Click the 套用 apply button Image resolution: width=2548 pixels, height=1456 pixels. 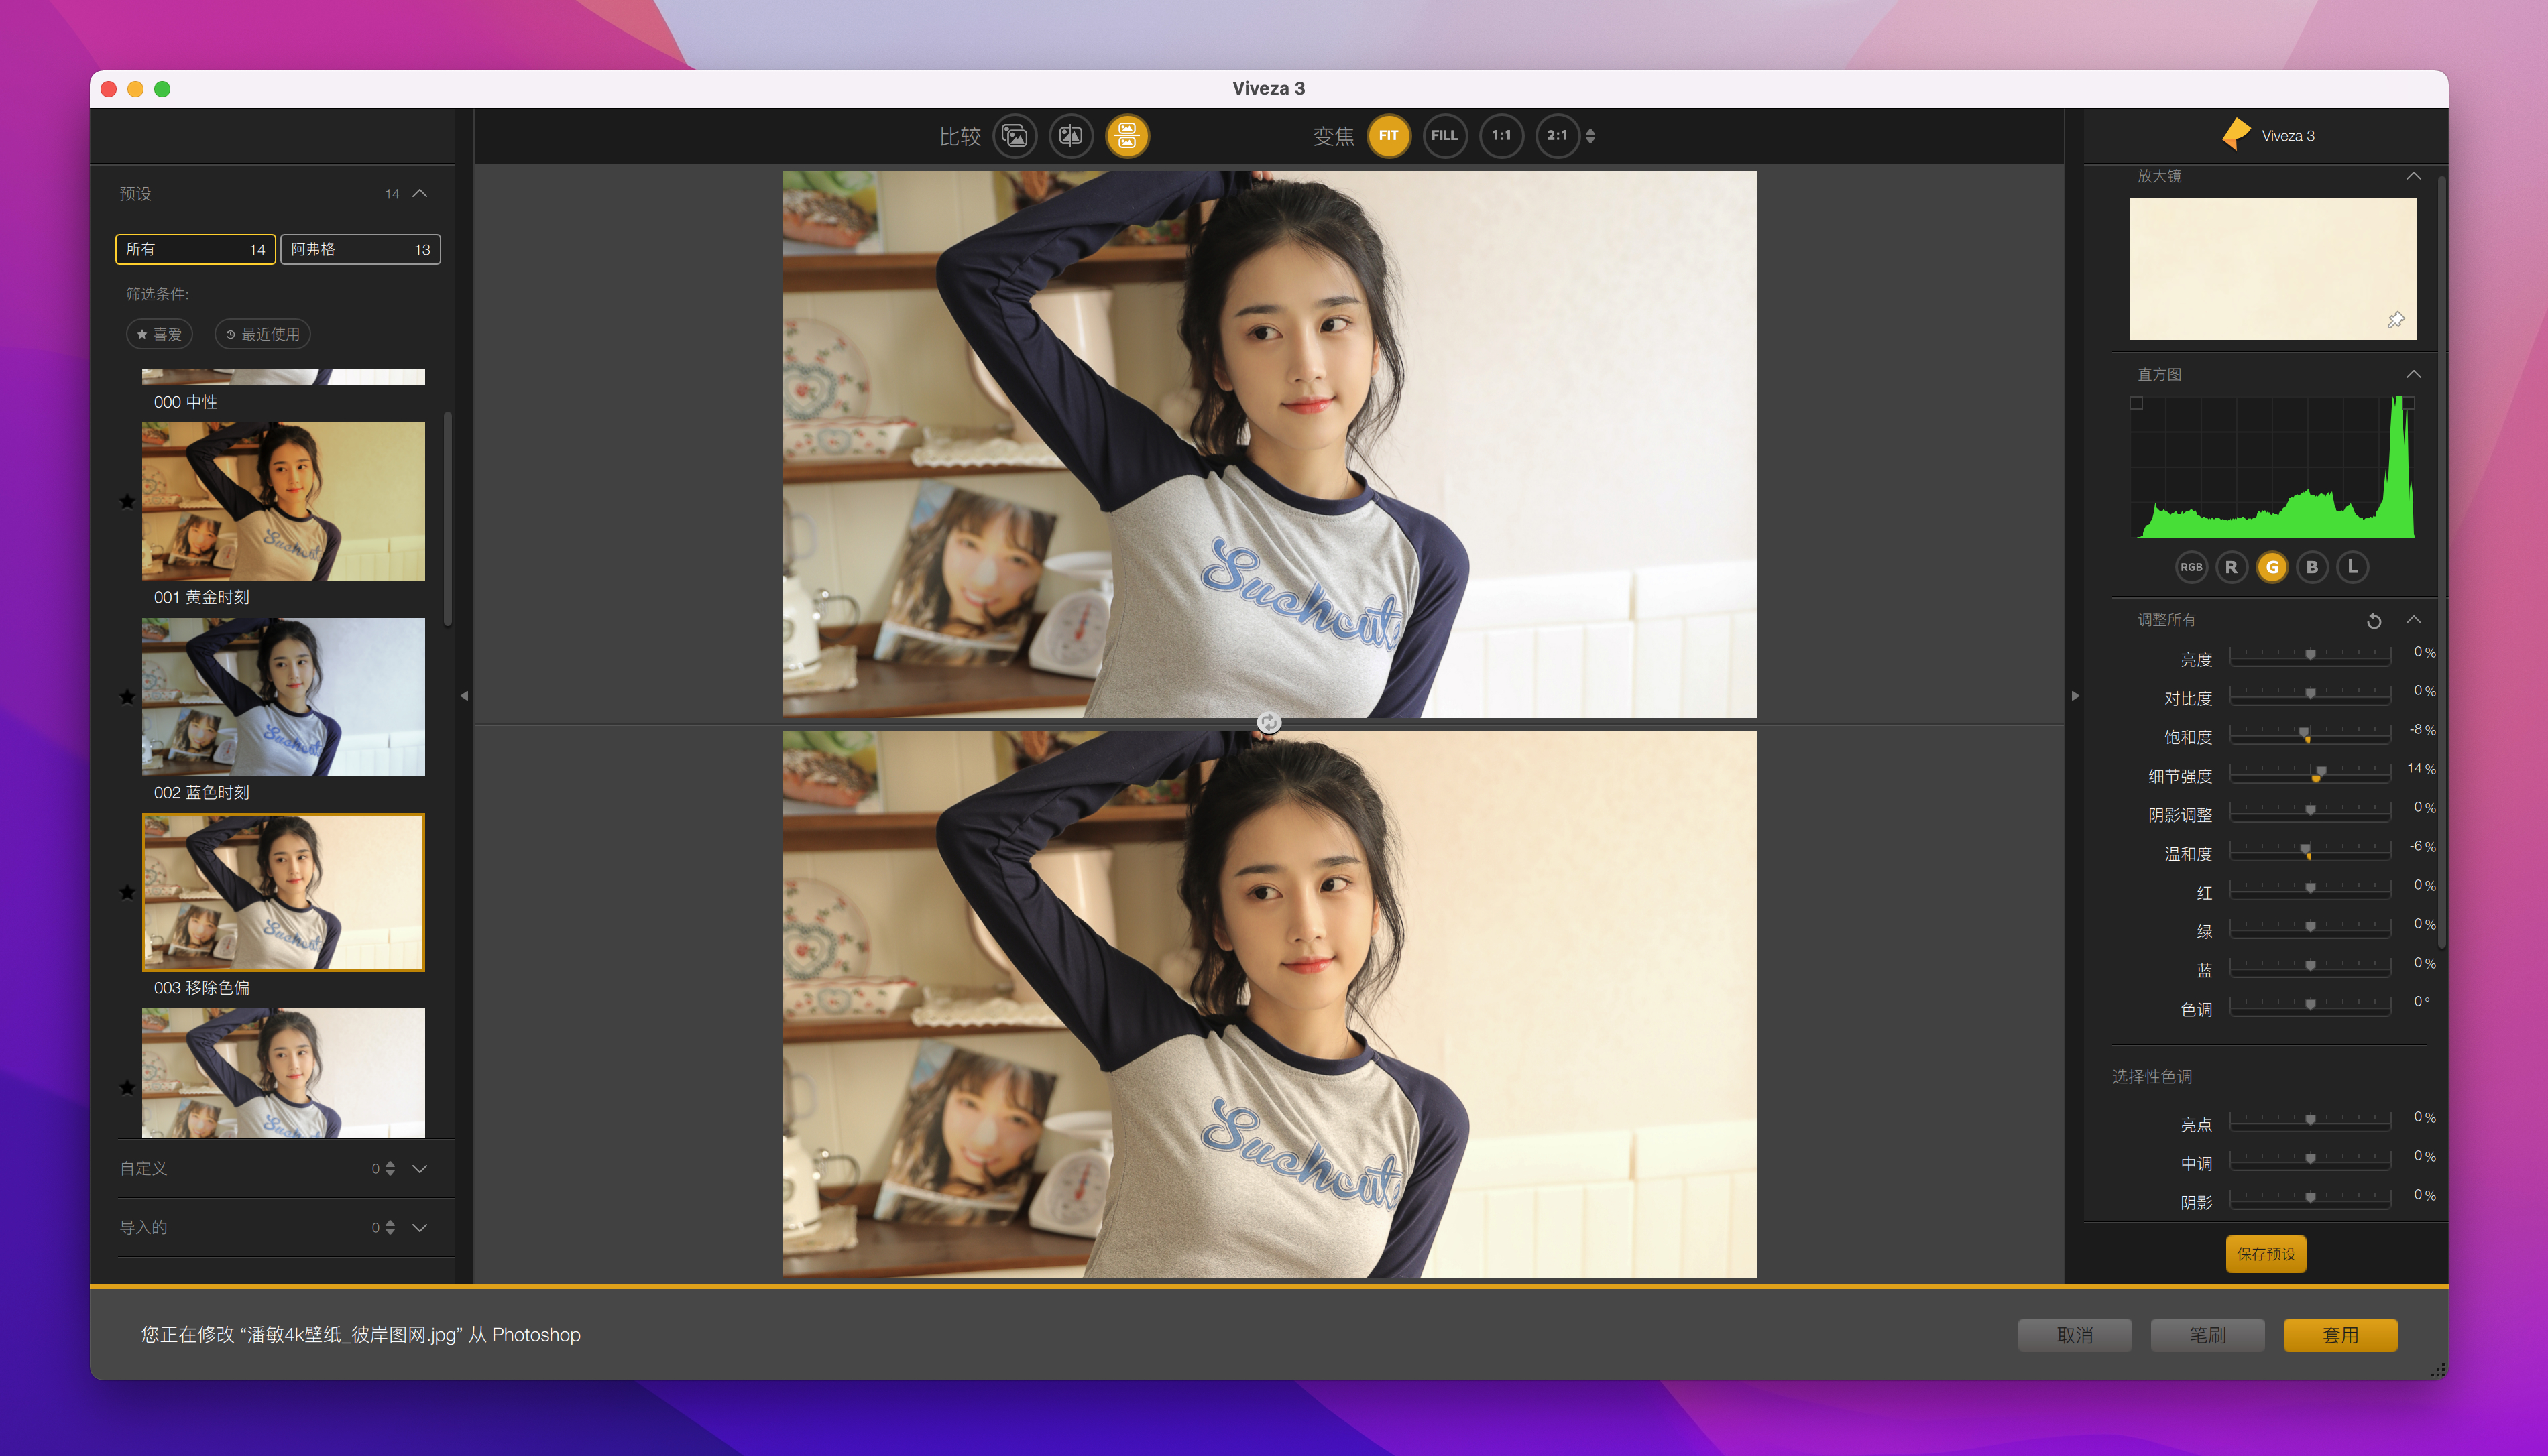[2340, 1335]
